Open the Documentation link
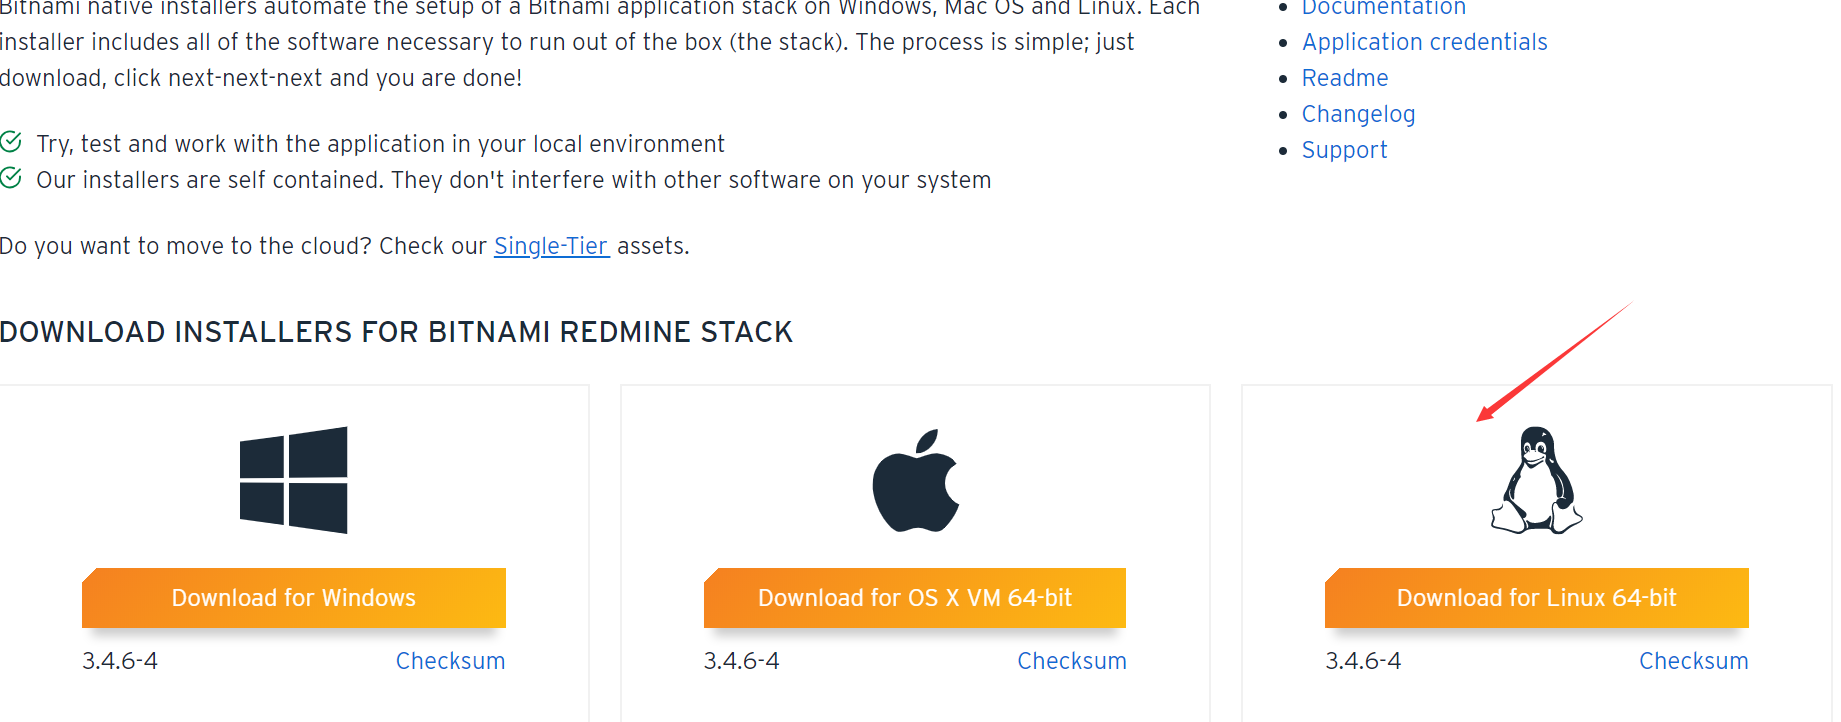 click(x=1384, y=8)
